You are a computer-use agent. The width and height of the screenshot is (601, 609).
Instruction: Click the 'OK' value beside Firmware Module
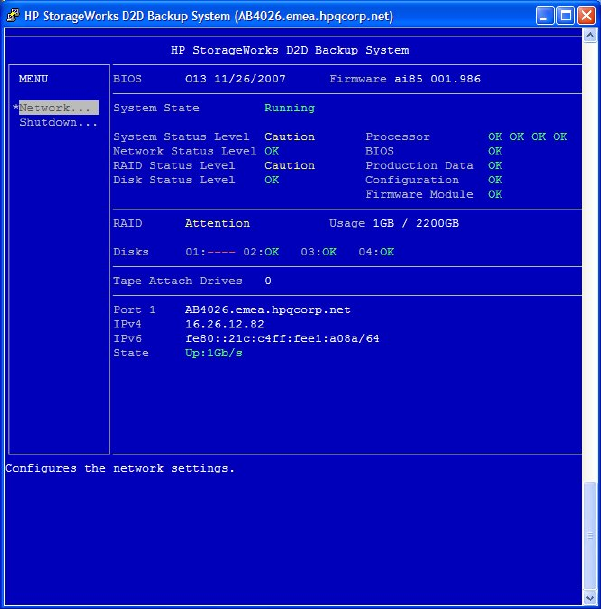(x=495, y=194)
